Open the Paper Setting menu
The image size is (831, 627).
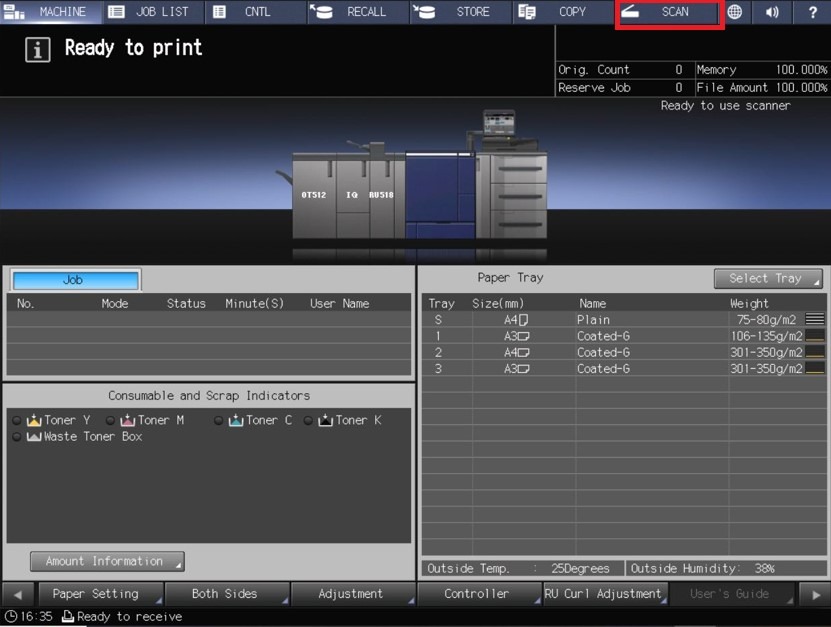(x=95, y=594)
